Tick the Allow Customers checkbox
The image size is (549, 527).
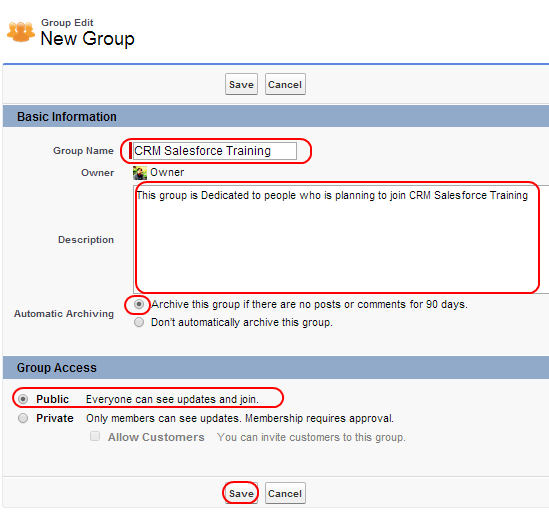[x=95, y=436]
